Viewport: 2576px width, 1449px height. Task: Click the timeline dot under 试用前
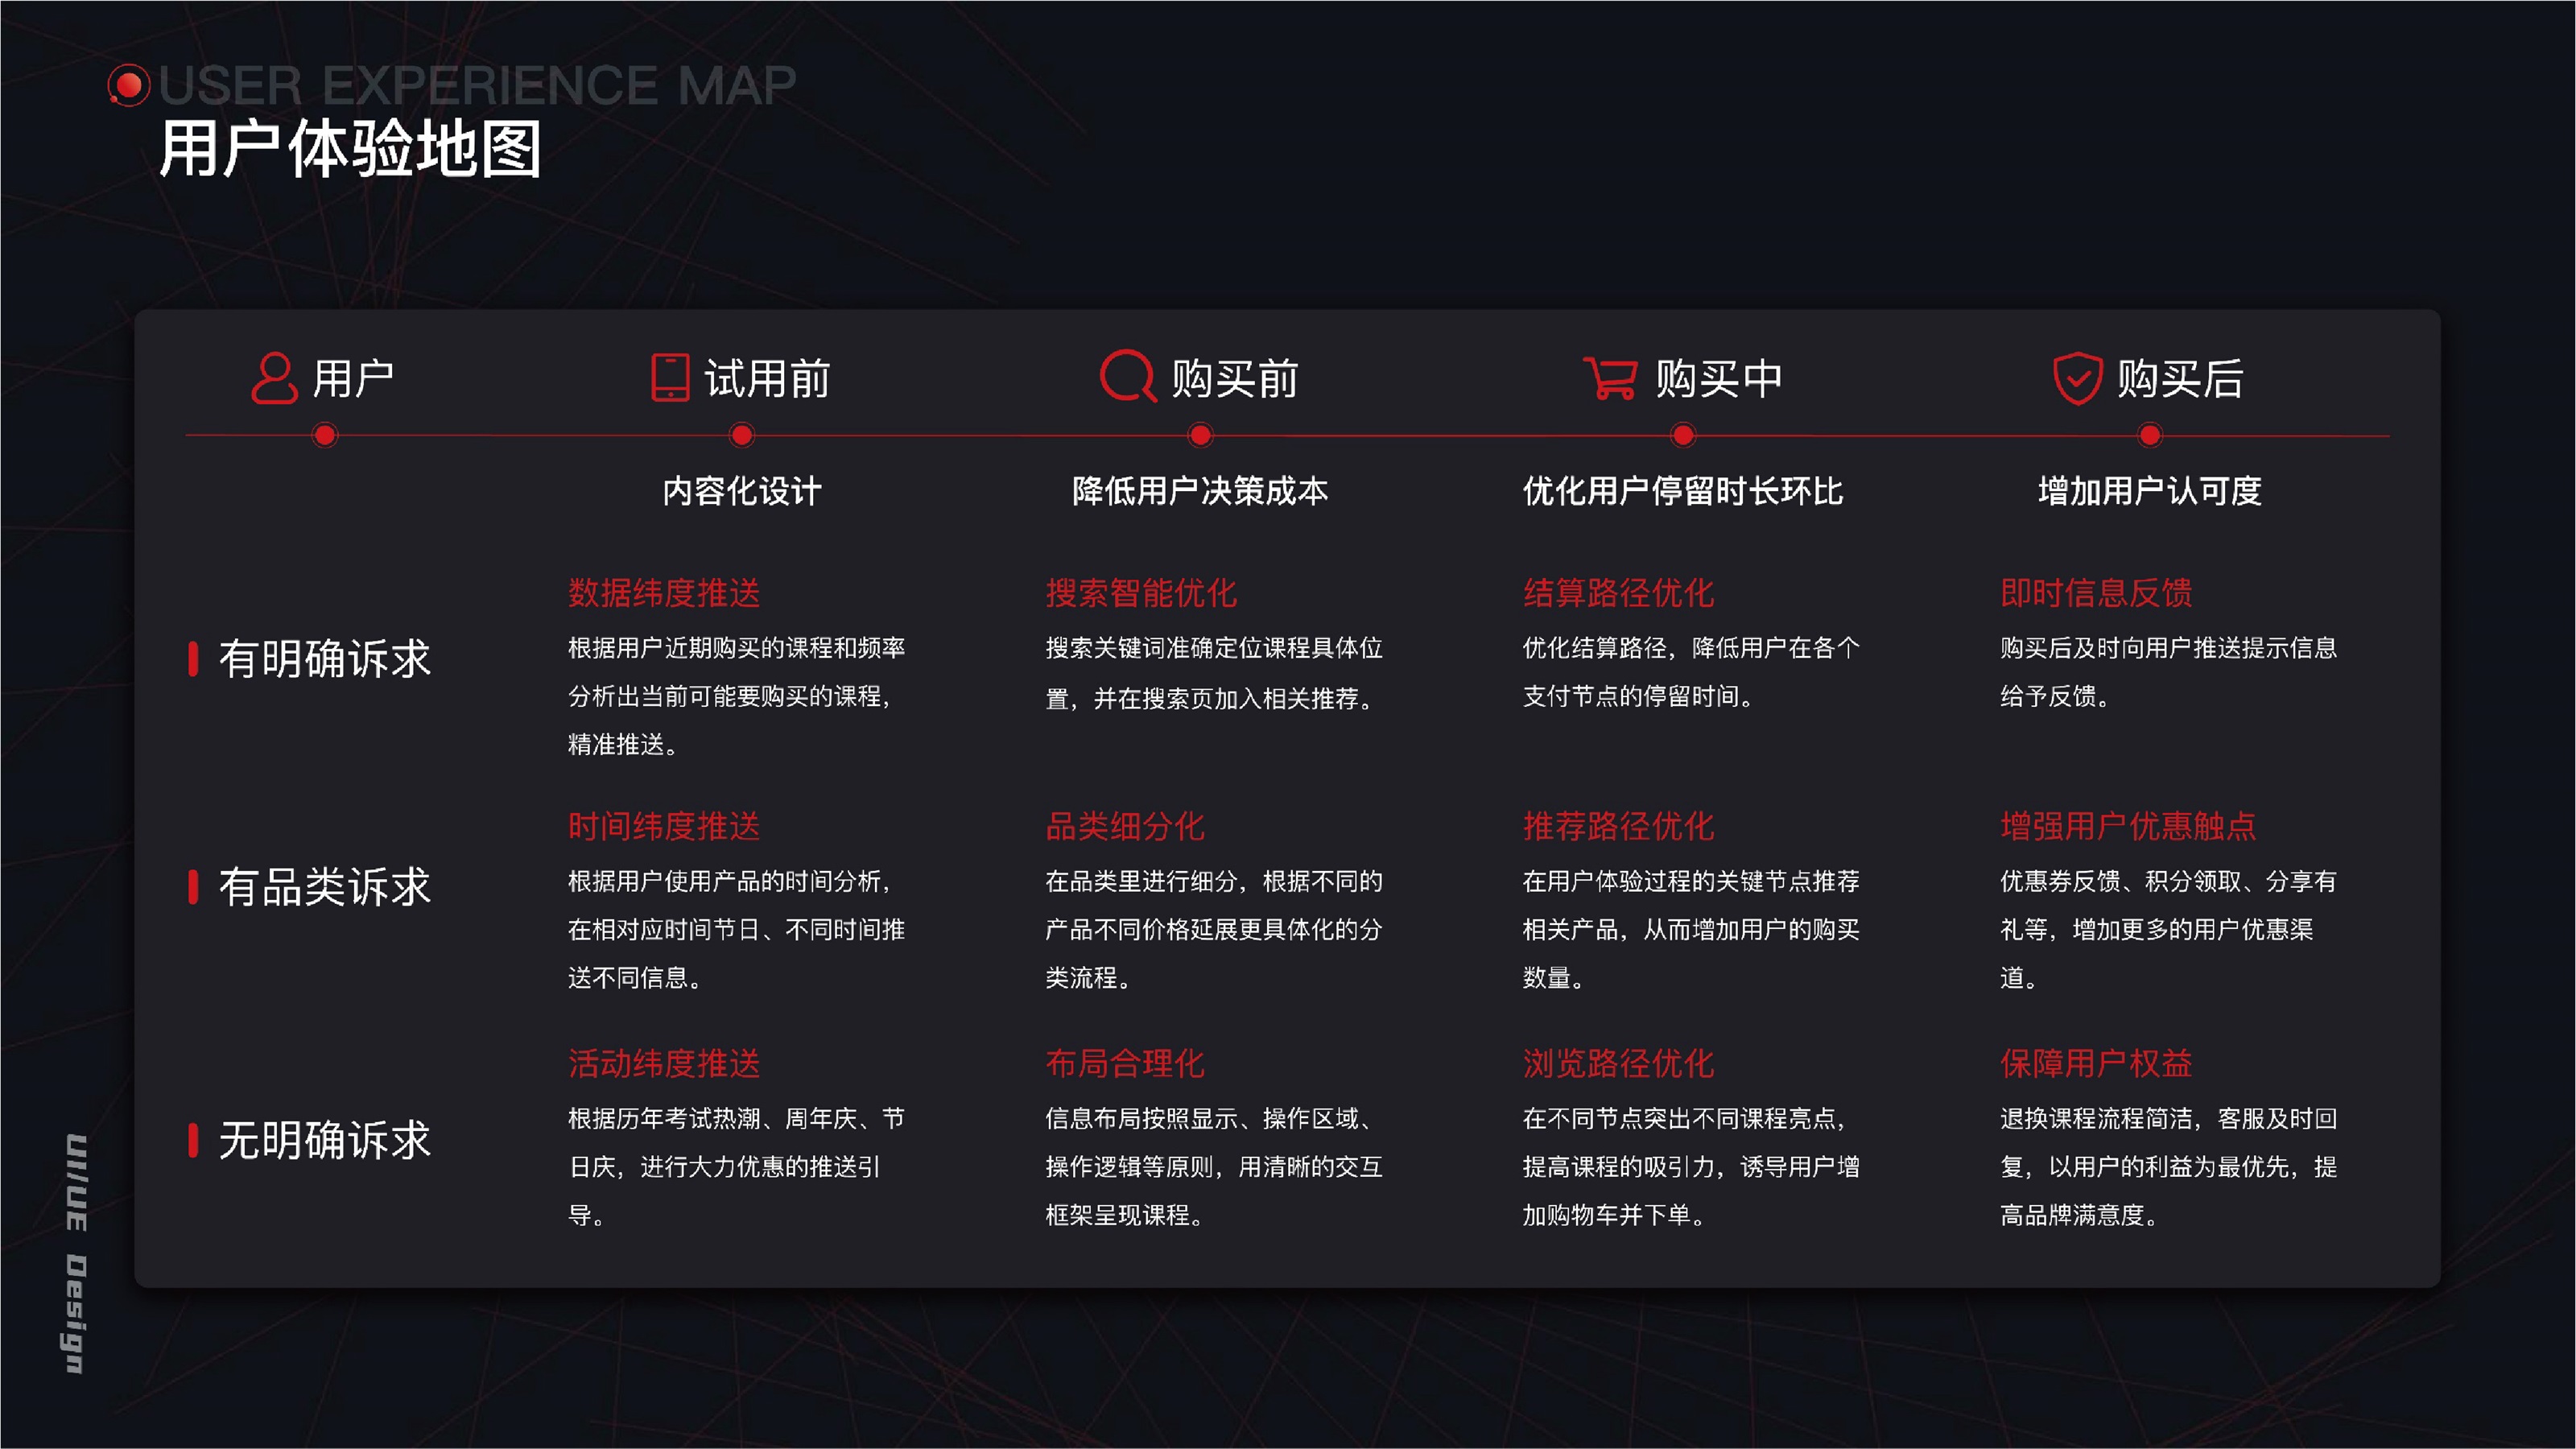coord(742,435)
